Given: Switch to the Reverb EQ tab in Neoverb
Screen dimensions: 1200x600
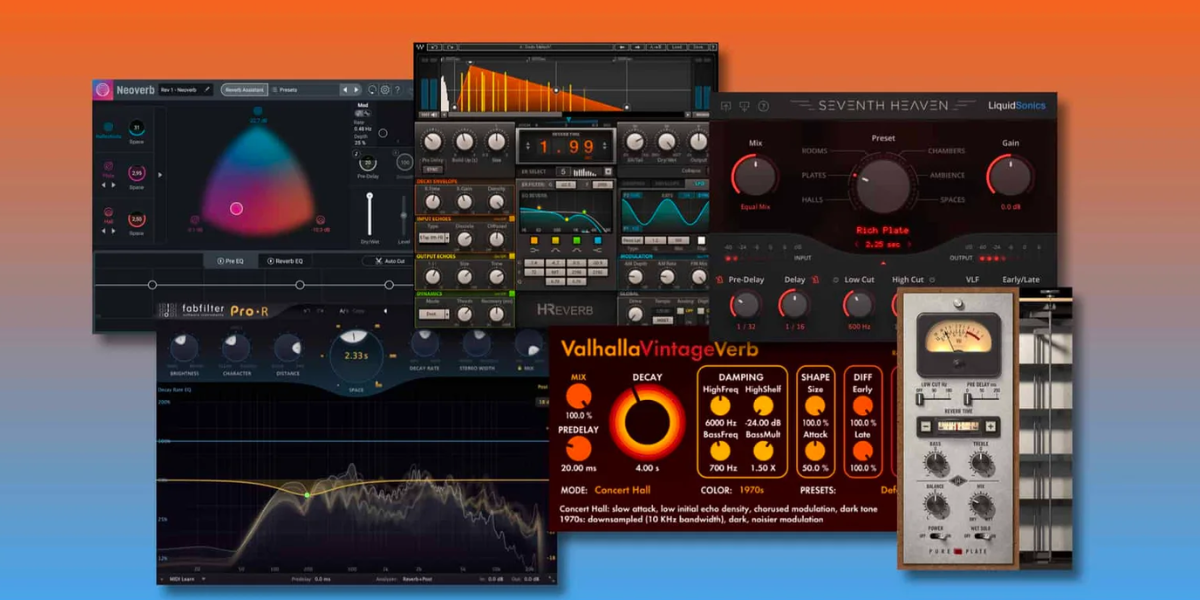Looking at the screenshot, I should [286, 261].
